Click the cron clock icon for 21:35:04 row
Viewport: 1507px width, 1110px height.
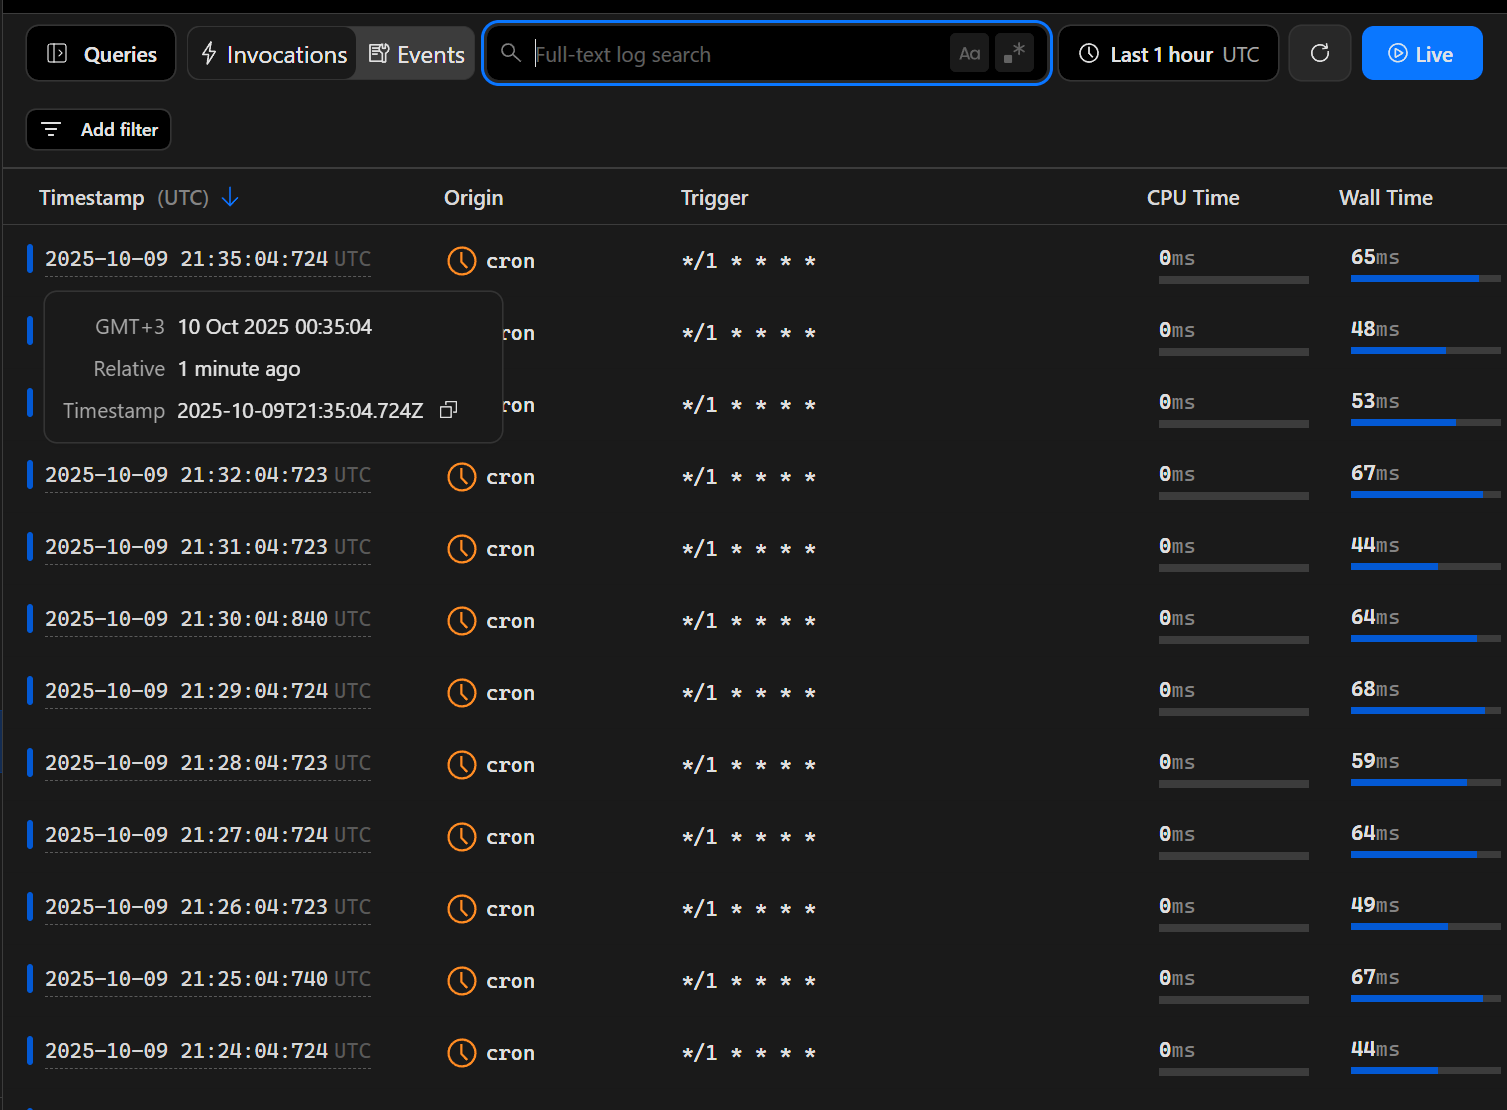tap(461, 261)
